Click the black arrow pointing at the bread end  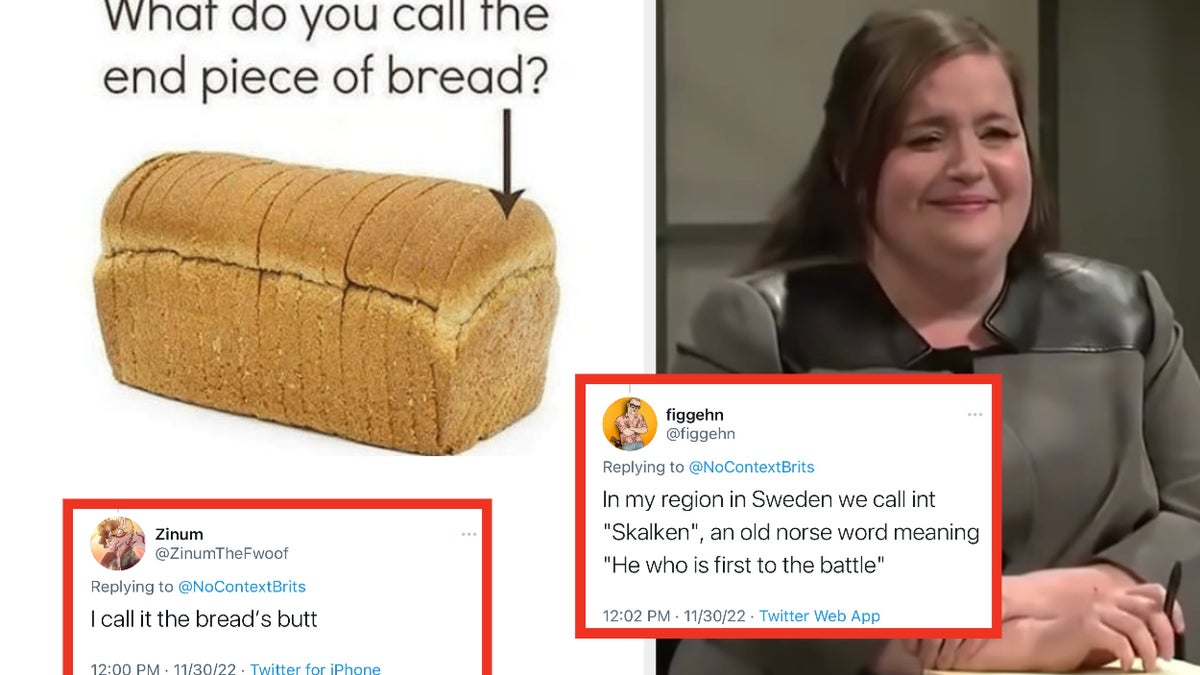coord(507,163)
